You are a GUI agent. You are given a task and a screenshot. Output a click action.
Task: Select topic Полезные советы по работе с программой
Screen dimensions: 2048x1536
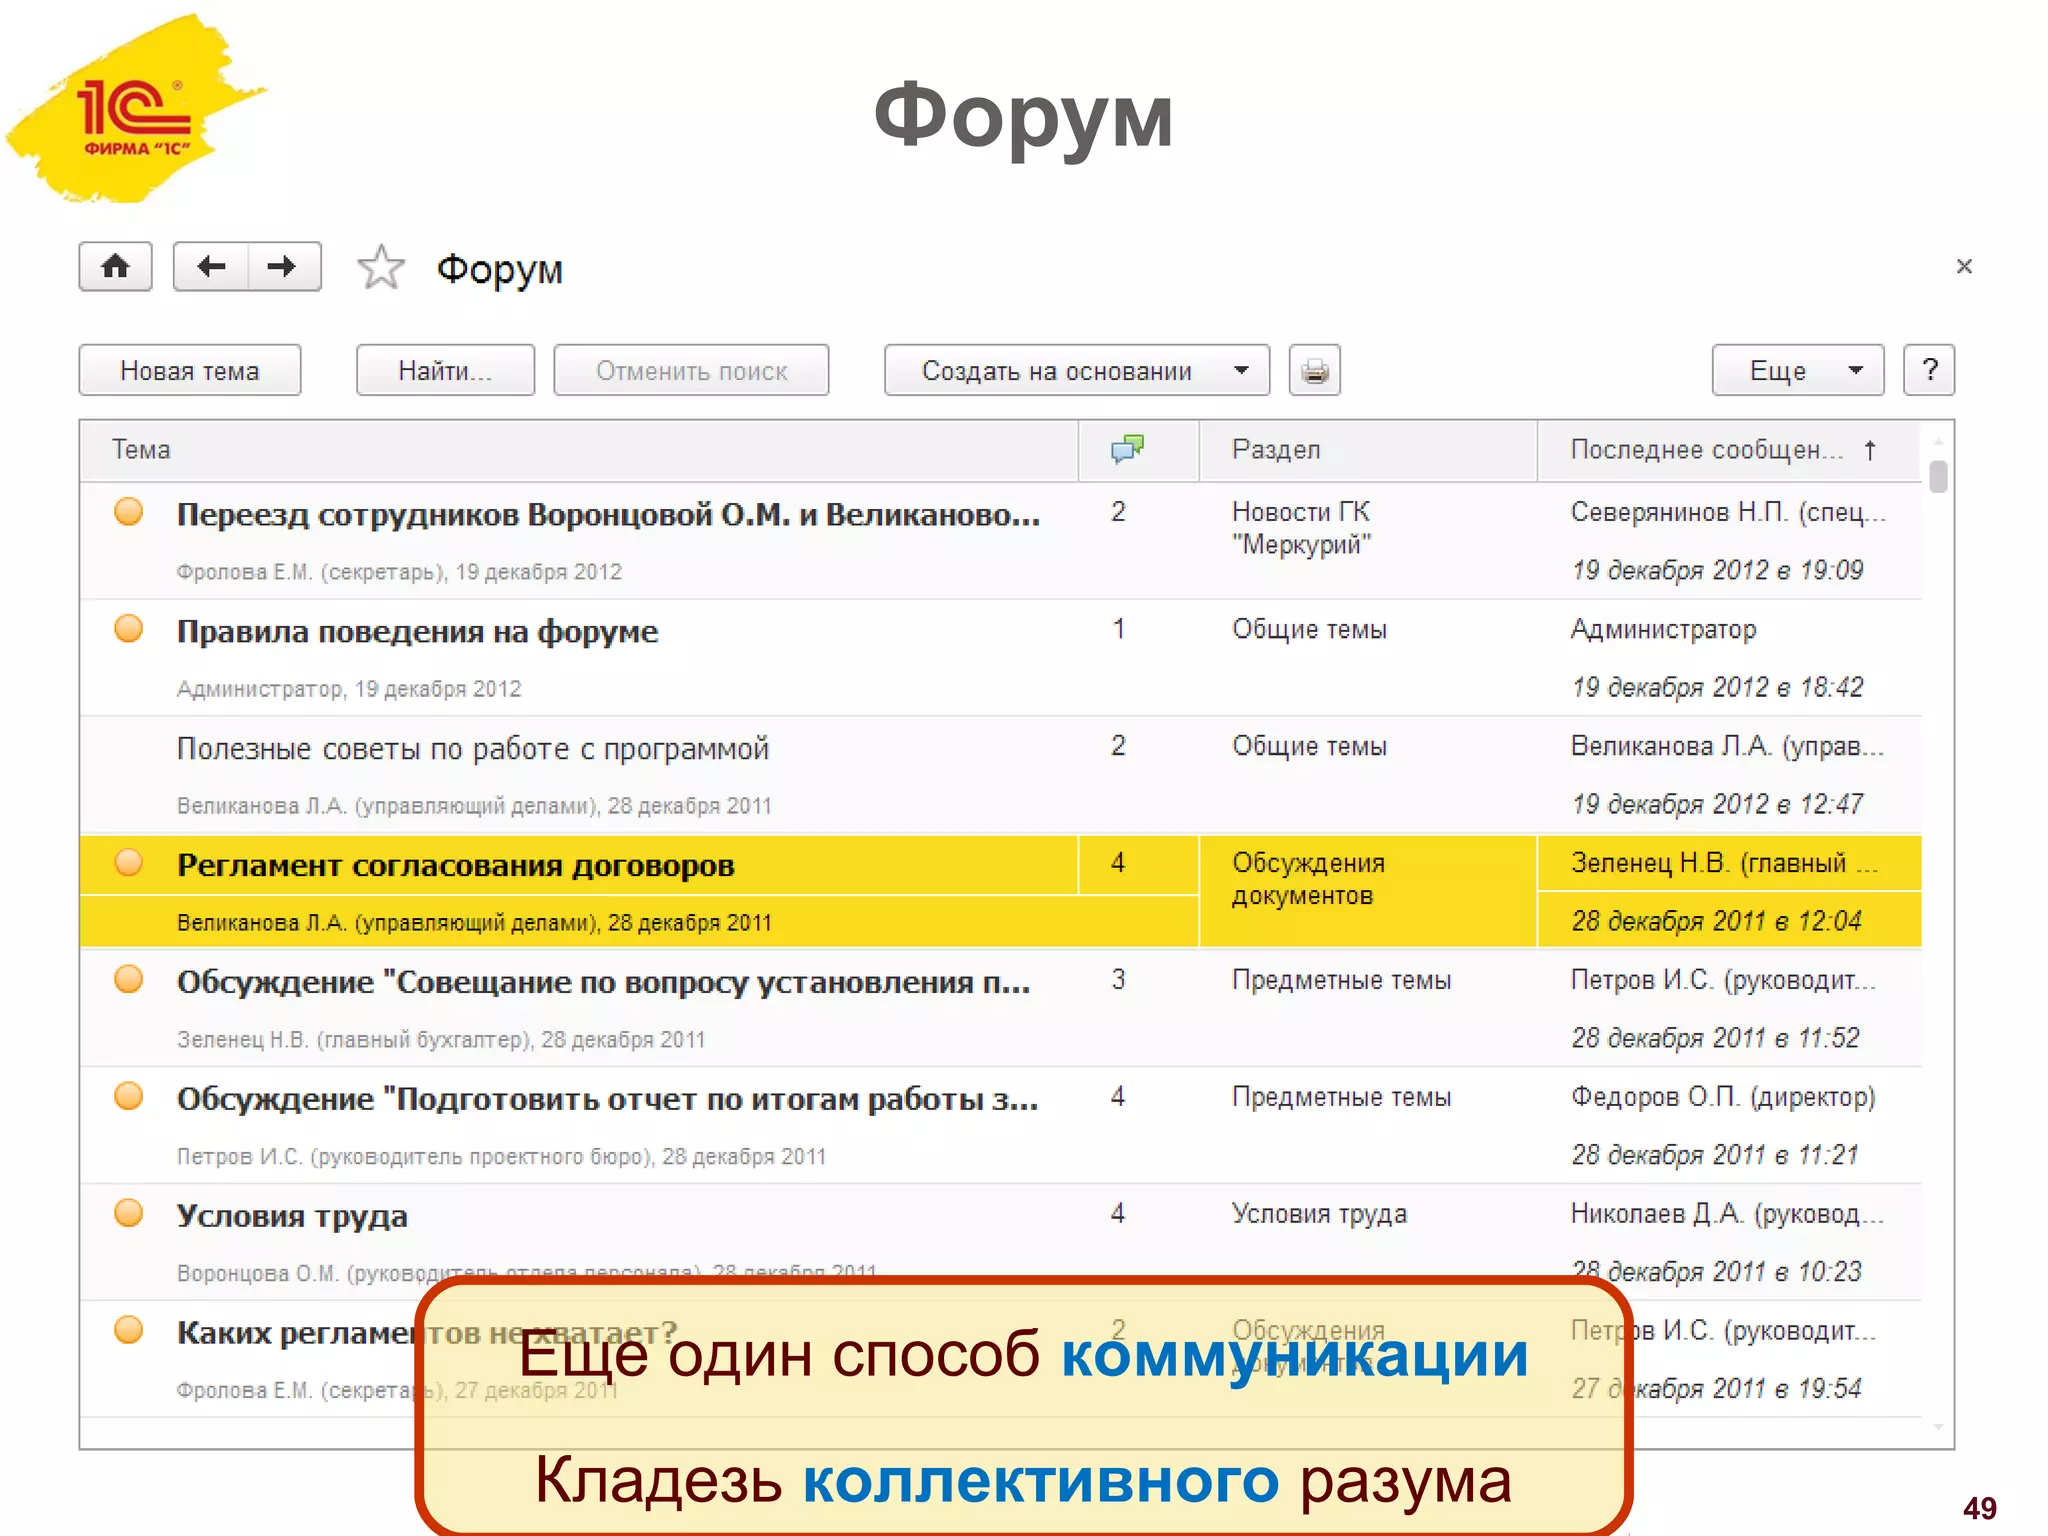[472, 748]
